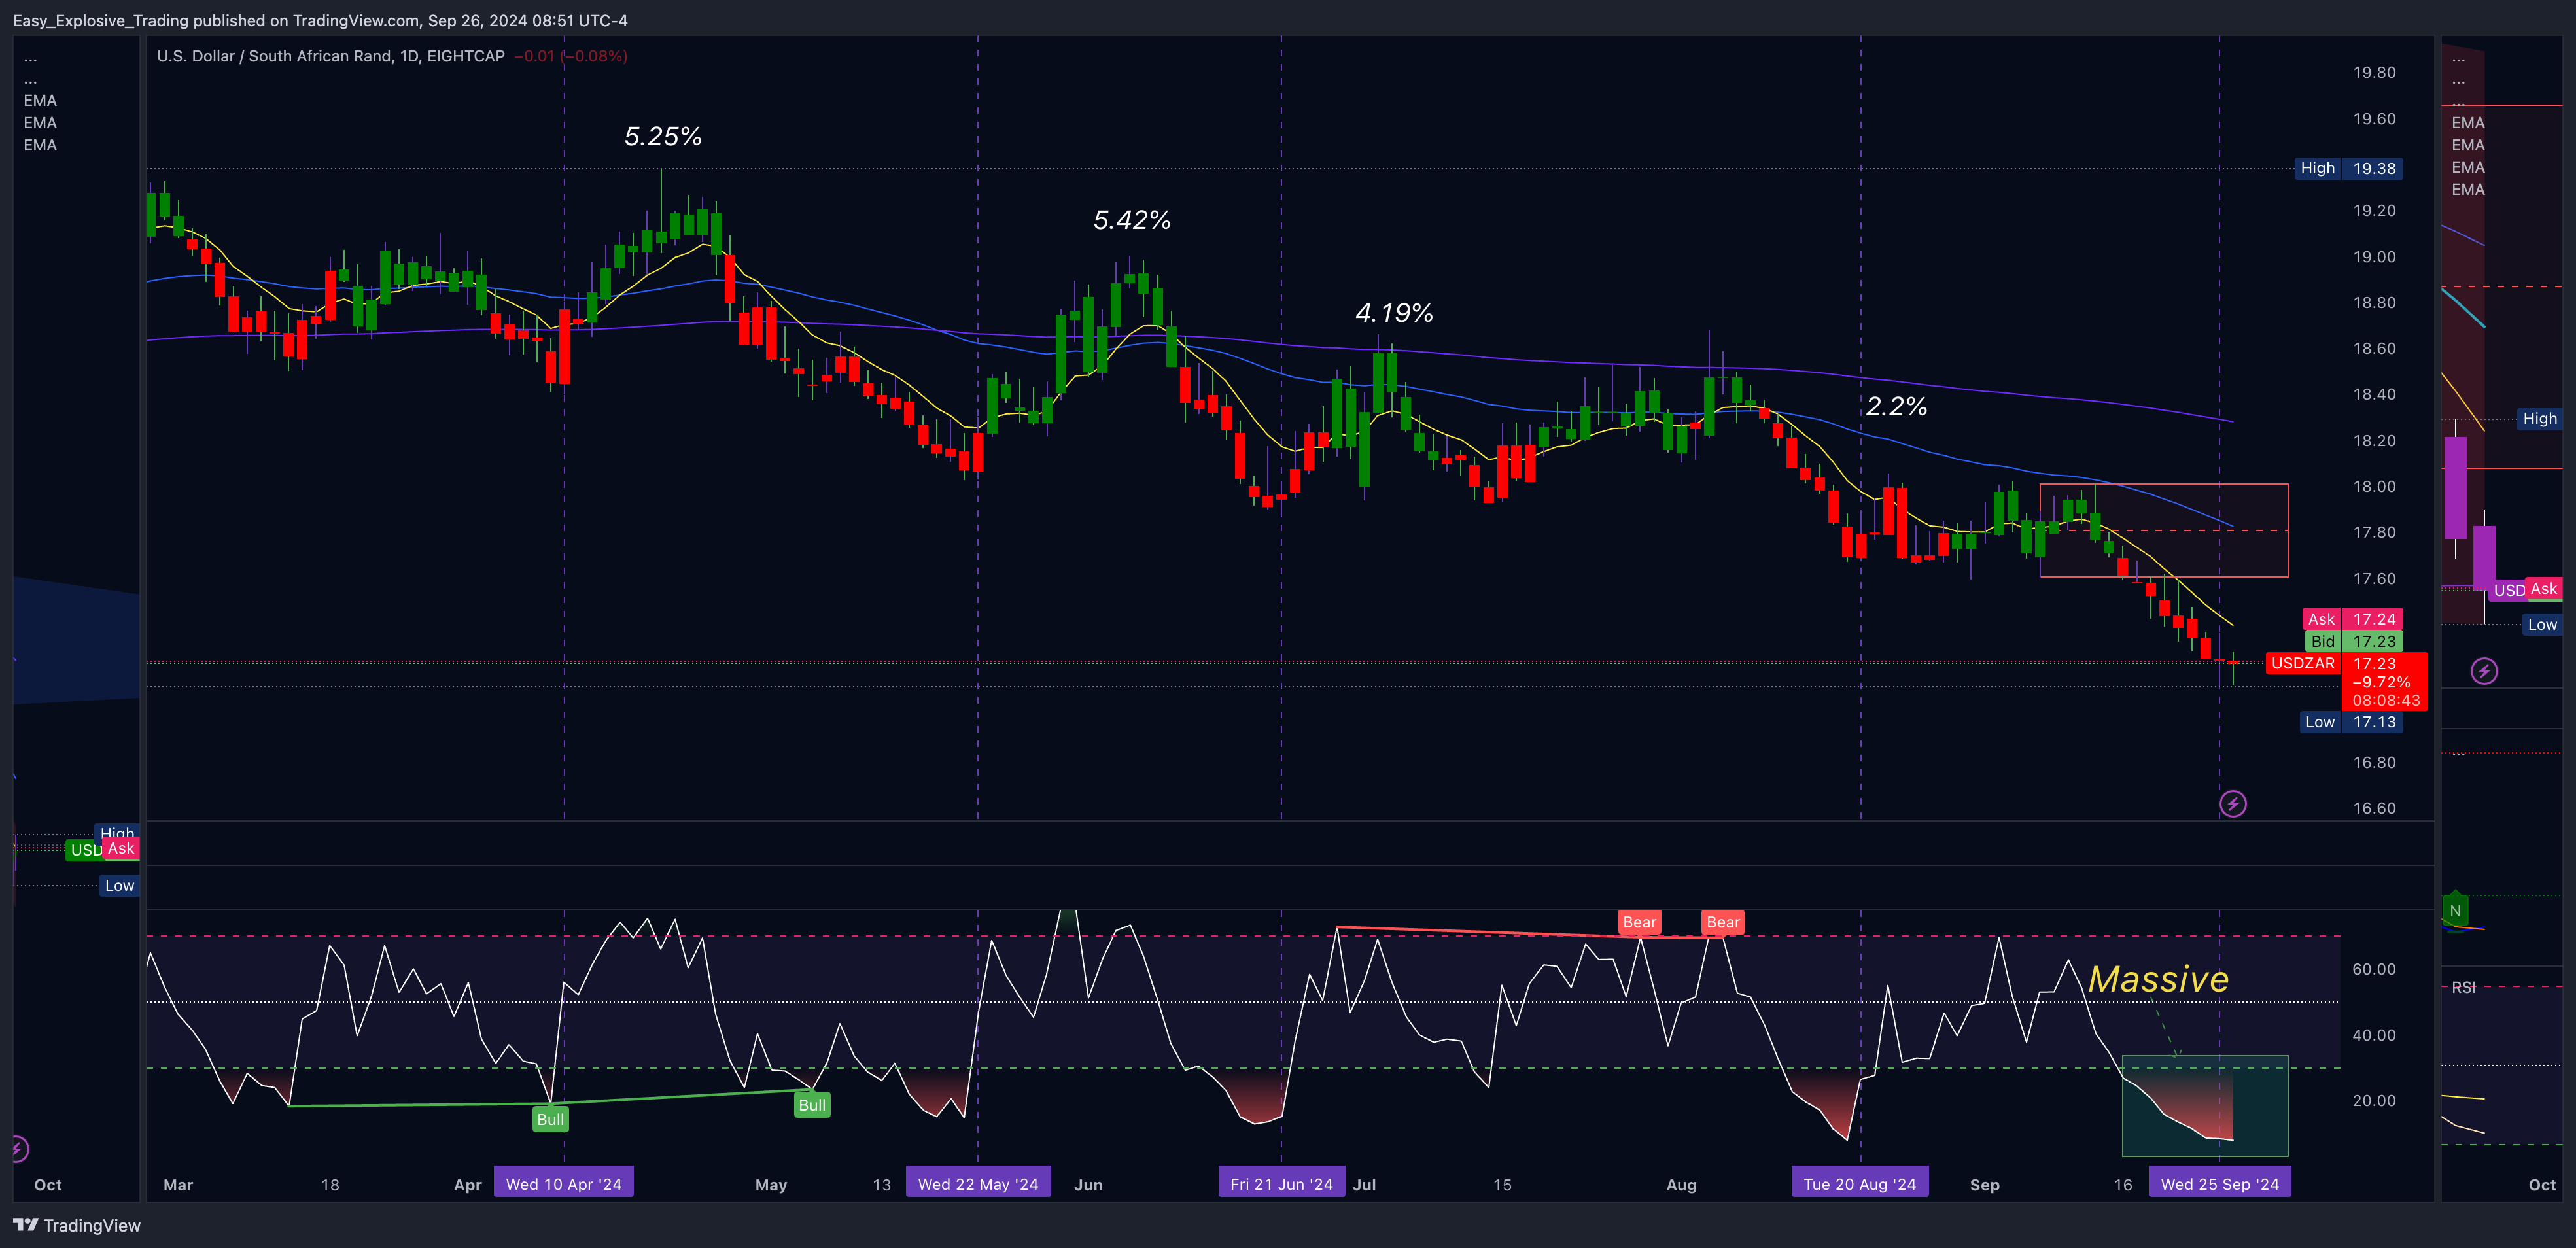Screen dimensions: 2576x1248
Task: Click the TradingView logo at bottom left
Action: coord(77,1225)
